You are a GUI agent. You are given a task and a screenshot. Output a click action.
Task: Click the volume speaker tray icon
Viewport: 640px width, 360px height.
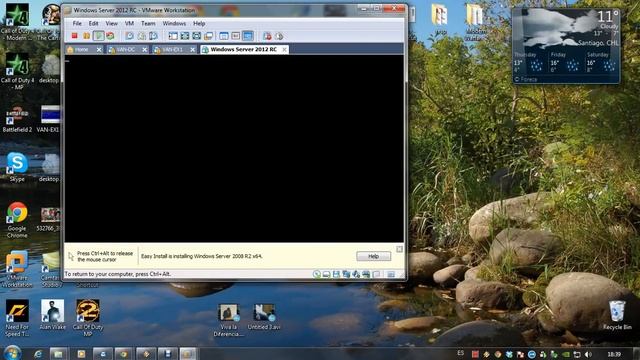pos(588,354)
